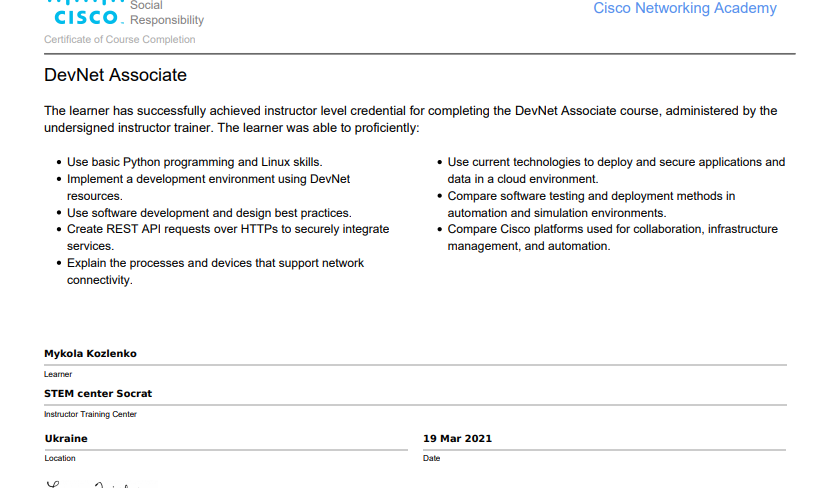This screenshot has height=488, width=838.
Task: Click the learner name Mykola Kozlenko
Action: (90, 354)
